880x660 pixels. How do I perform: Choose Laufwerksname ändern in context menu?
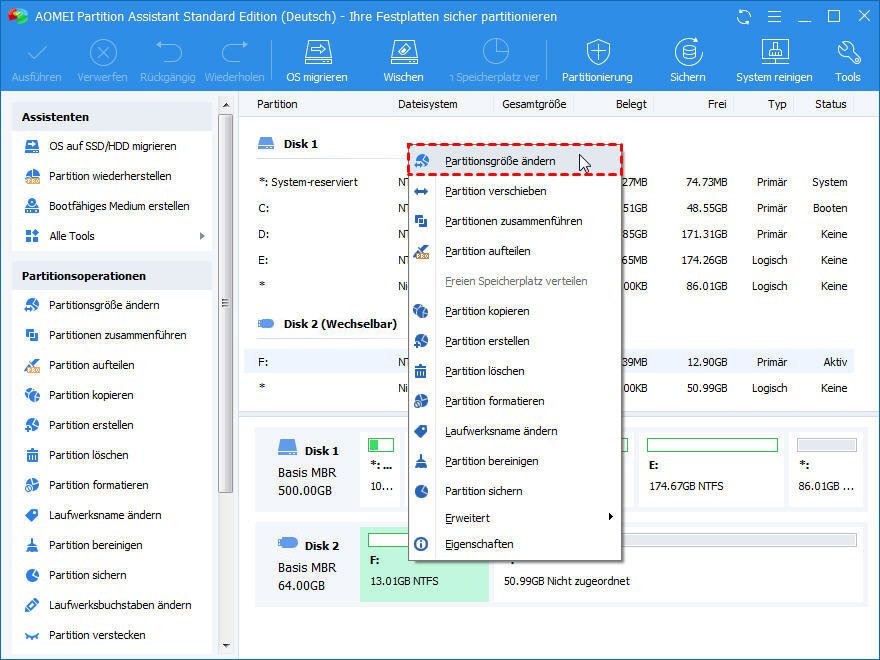click(x=515, y=432)
